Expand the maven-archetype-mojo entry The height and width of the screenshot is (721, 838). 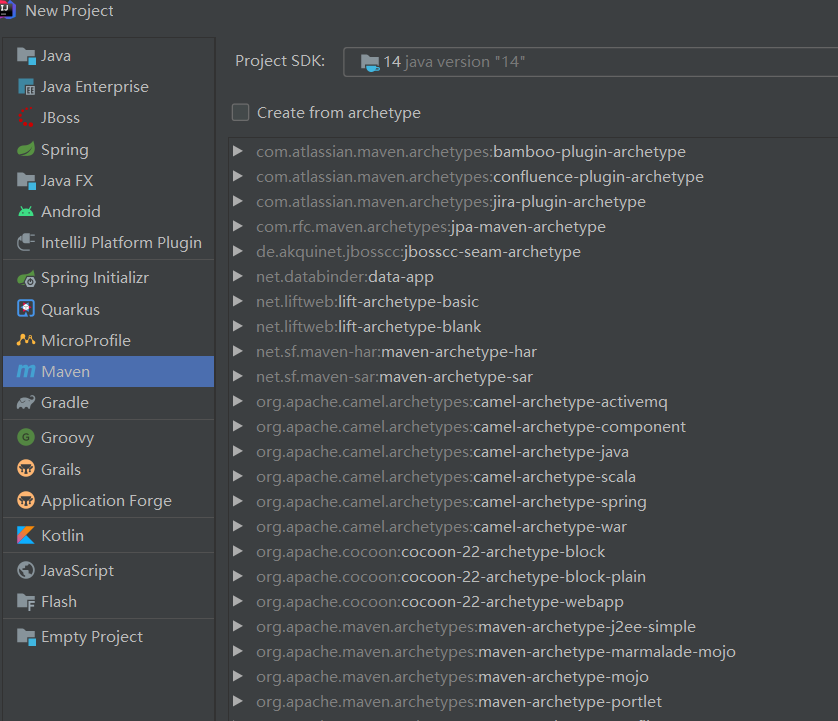[x=238, y=677]
